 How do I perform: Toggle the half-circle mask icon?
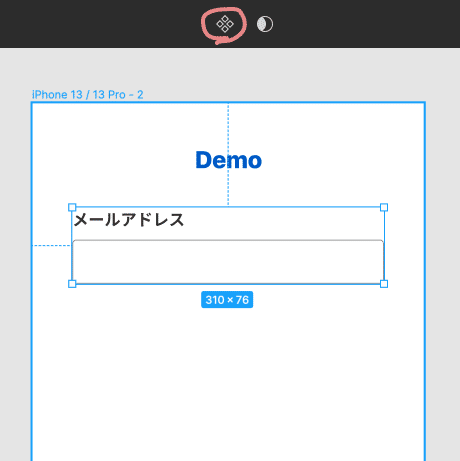pos(265,24)
